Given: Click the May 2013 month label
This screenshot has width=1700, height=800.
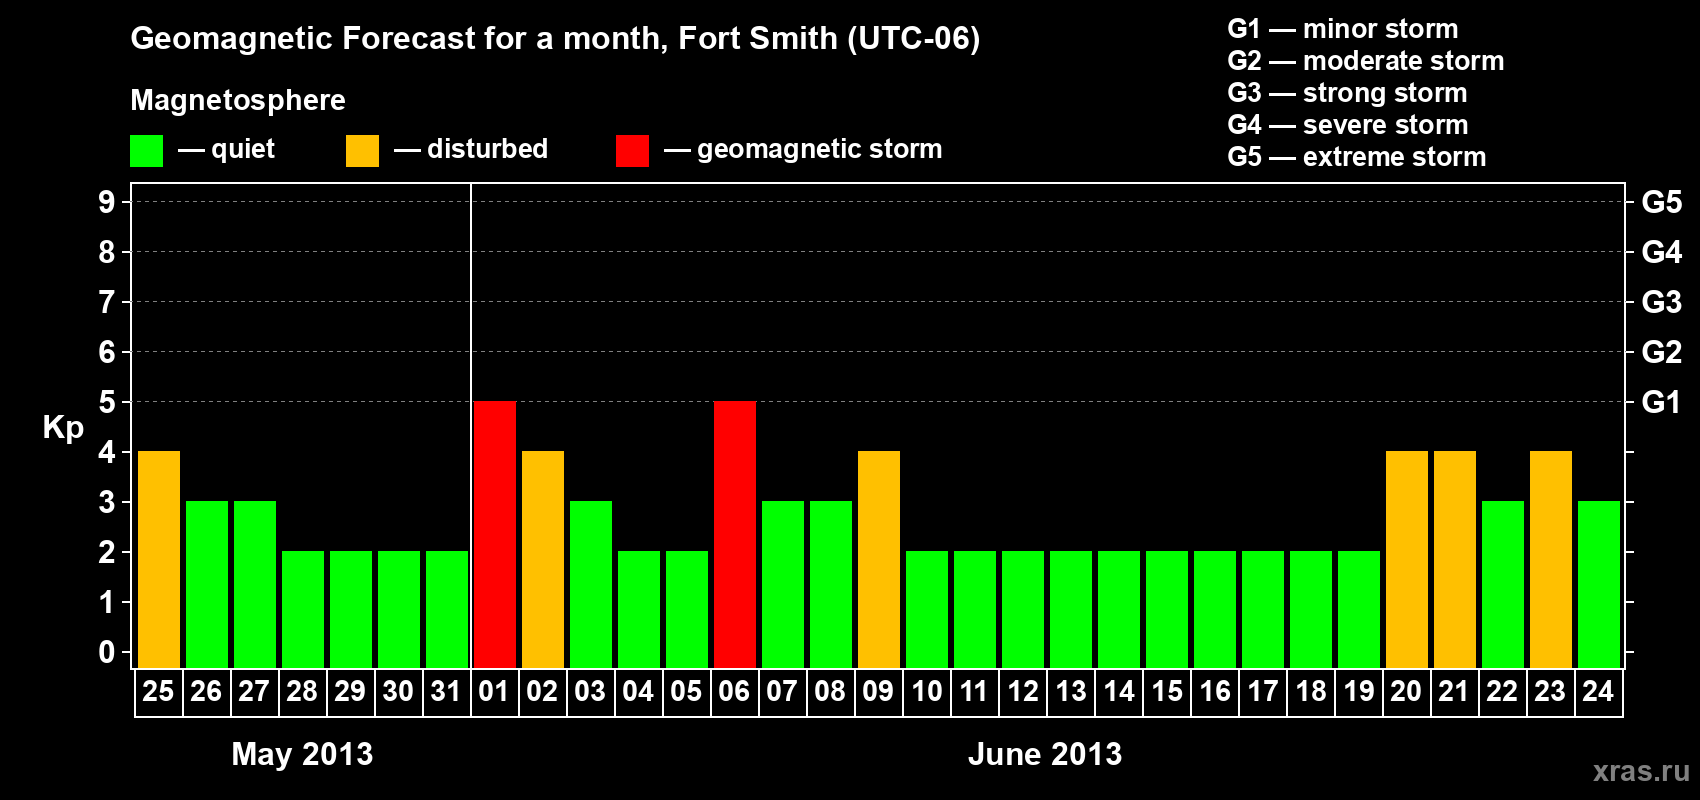Looking at the screenshot, I should [302, 754].
